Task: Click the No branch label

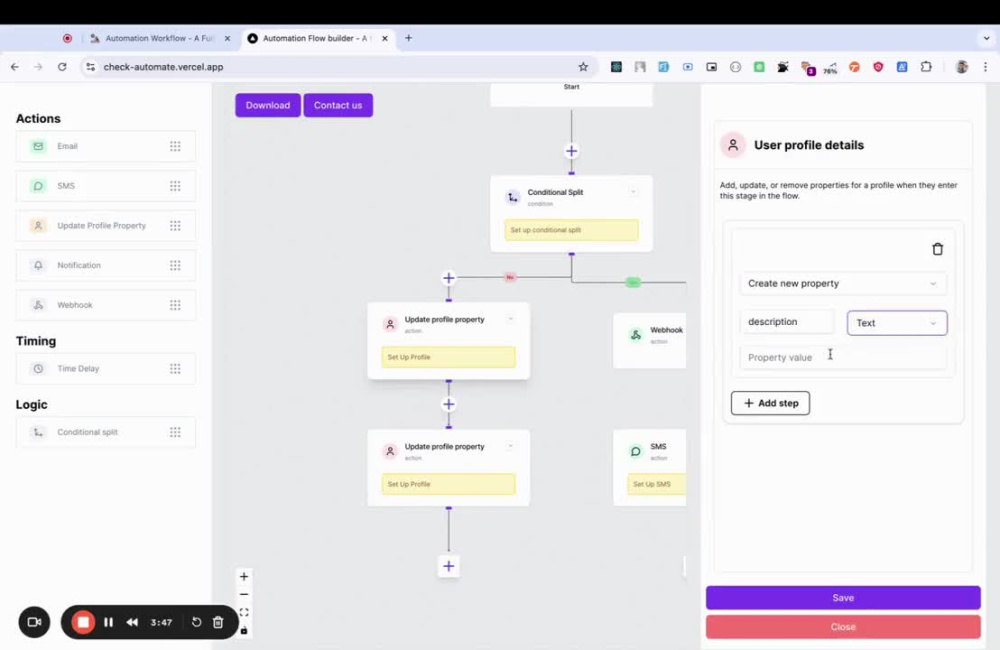Action: point(510,277)
